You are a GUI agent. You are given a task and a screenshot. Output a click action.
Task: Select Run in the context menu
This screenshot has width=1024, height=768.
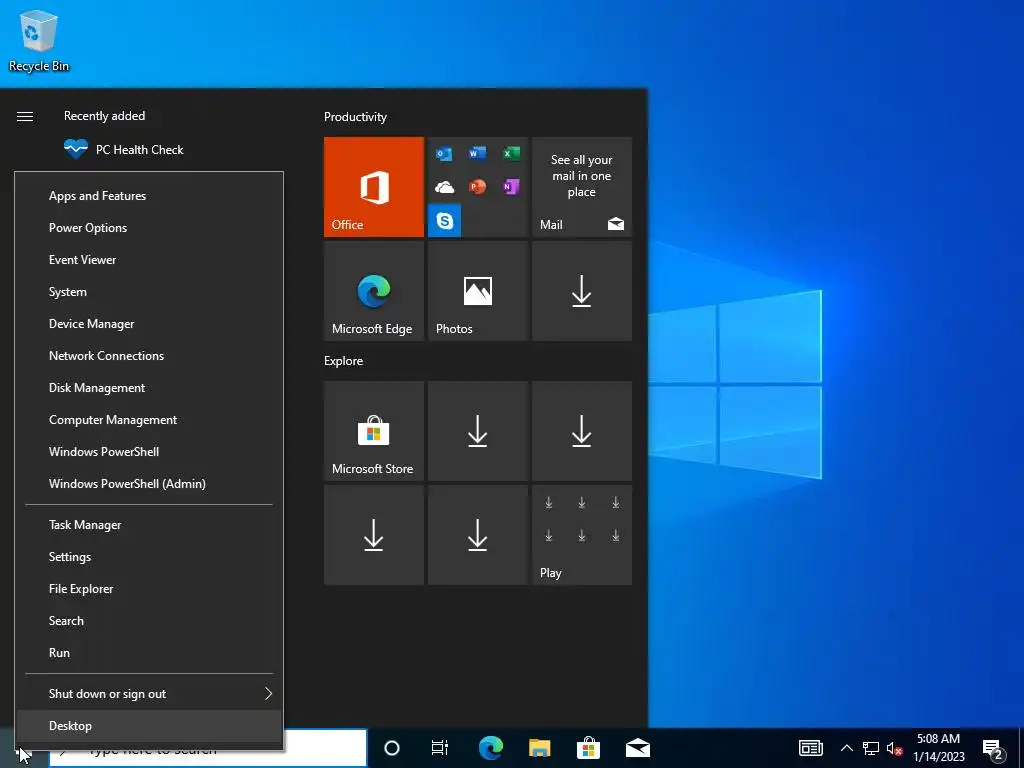(149, 653)
